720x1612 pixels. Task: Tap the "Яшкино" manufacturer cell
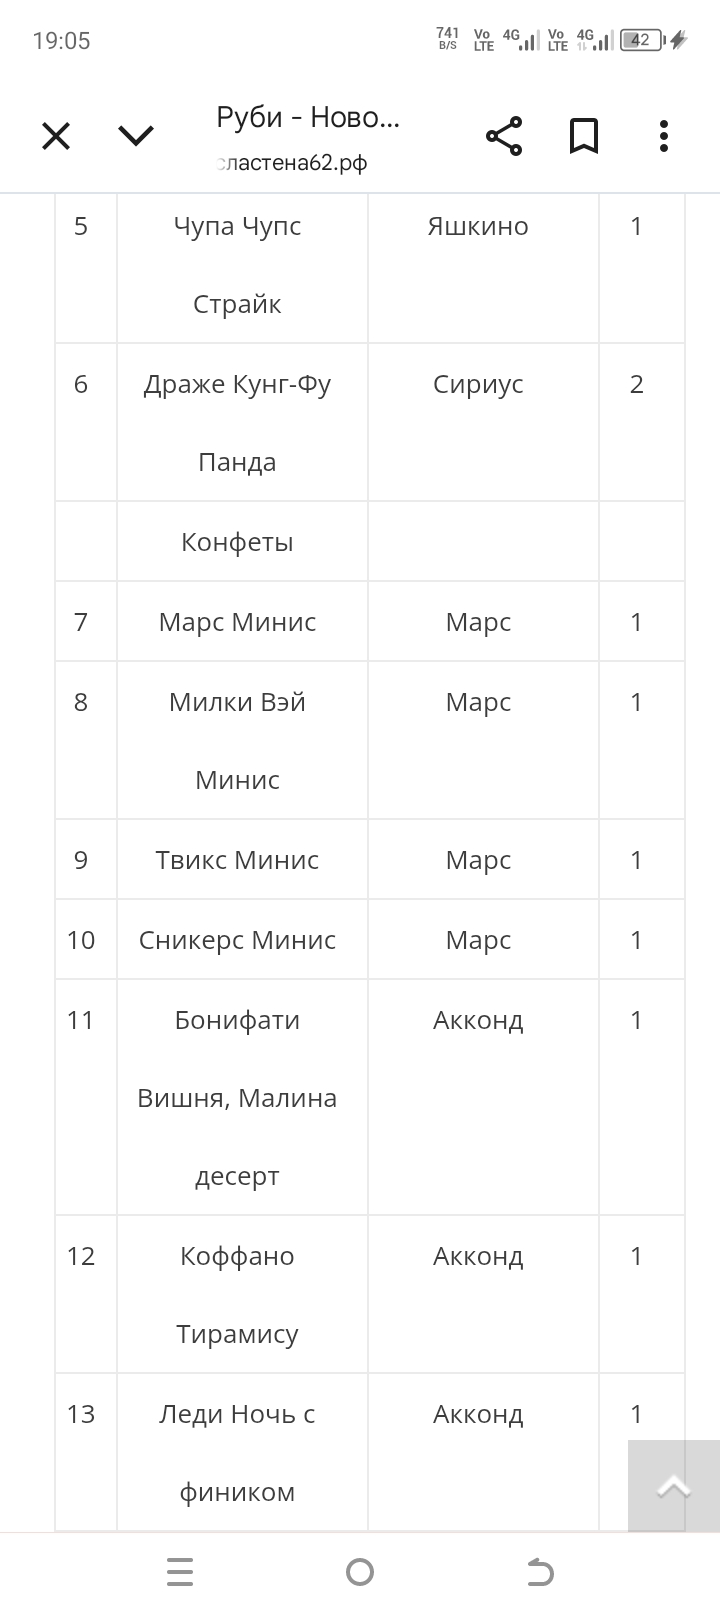click(478, 227)
